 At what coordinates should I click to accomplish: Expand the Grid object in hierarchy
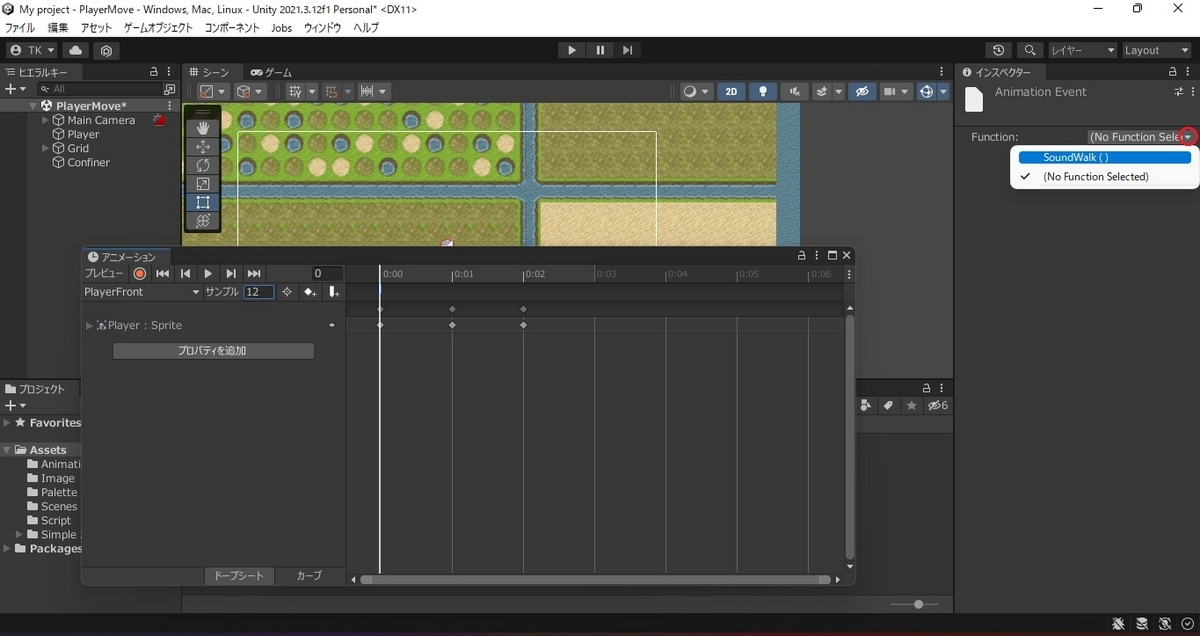pos(45,148)
